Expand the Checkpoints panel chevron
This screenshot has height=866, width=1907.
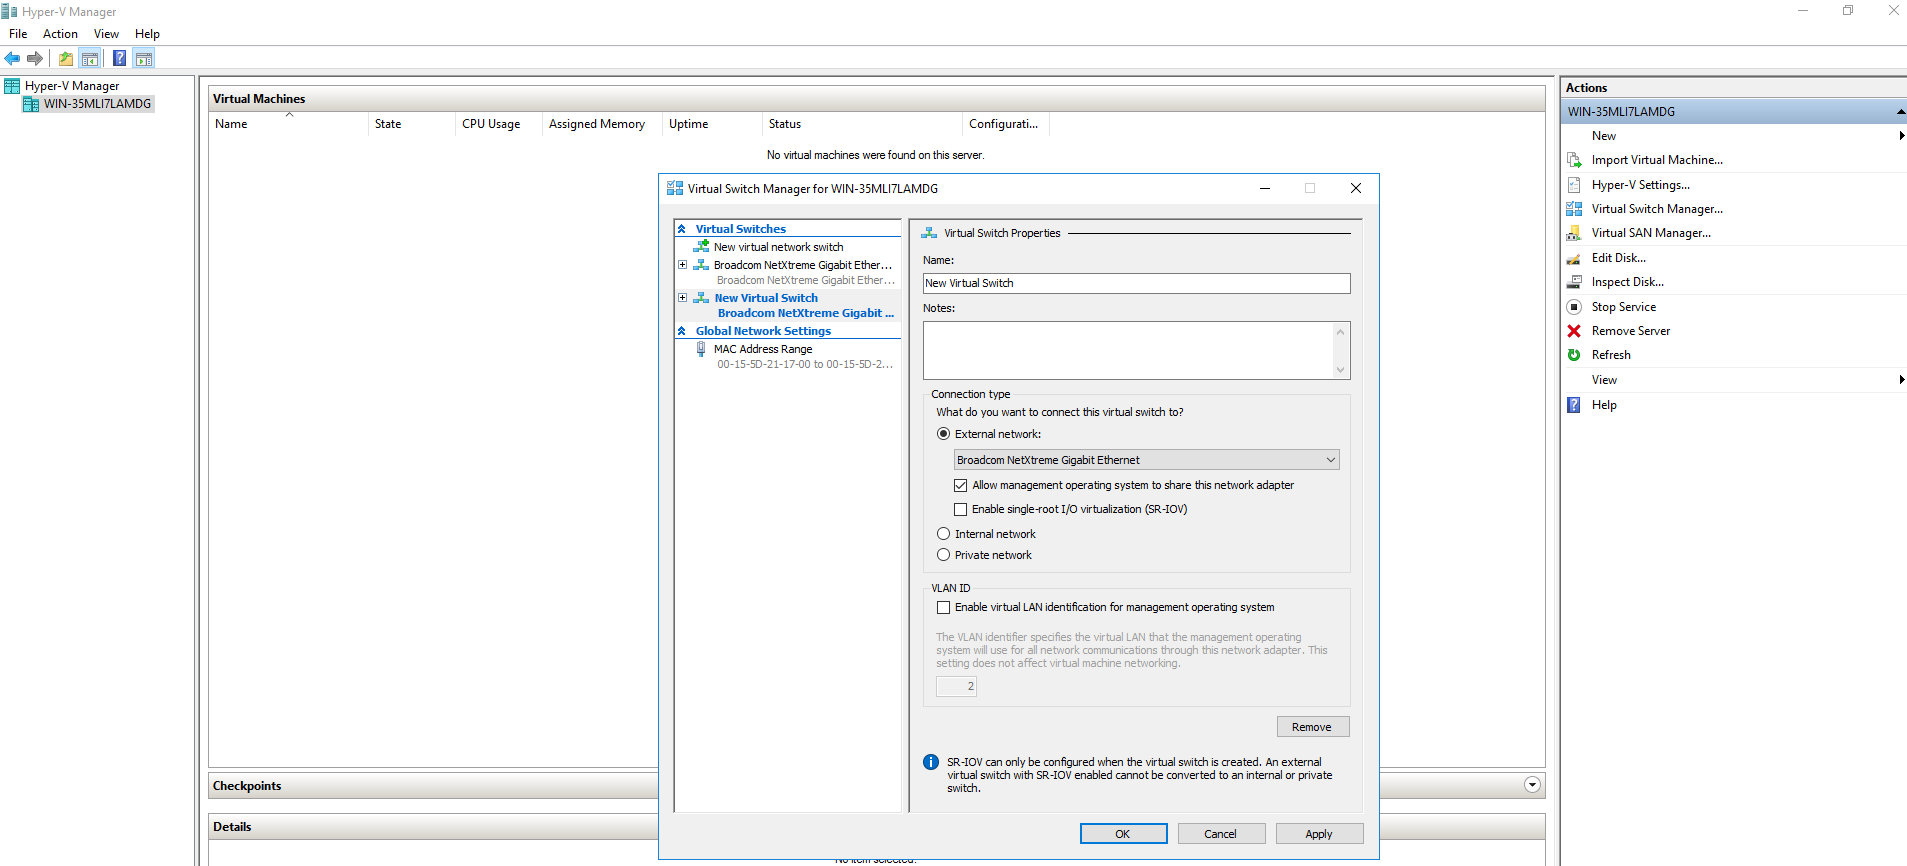click(x=1532, y=785)
